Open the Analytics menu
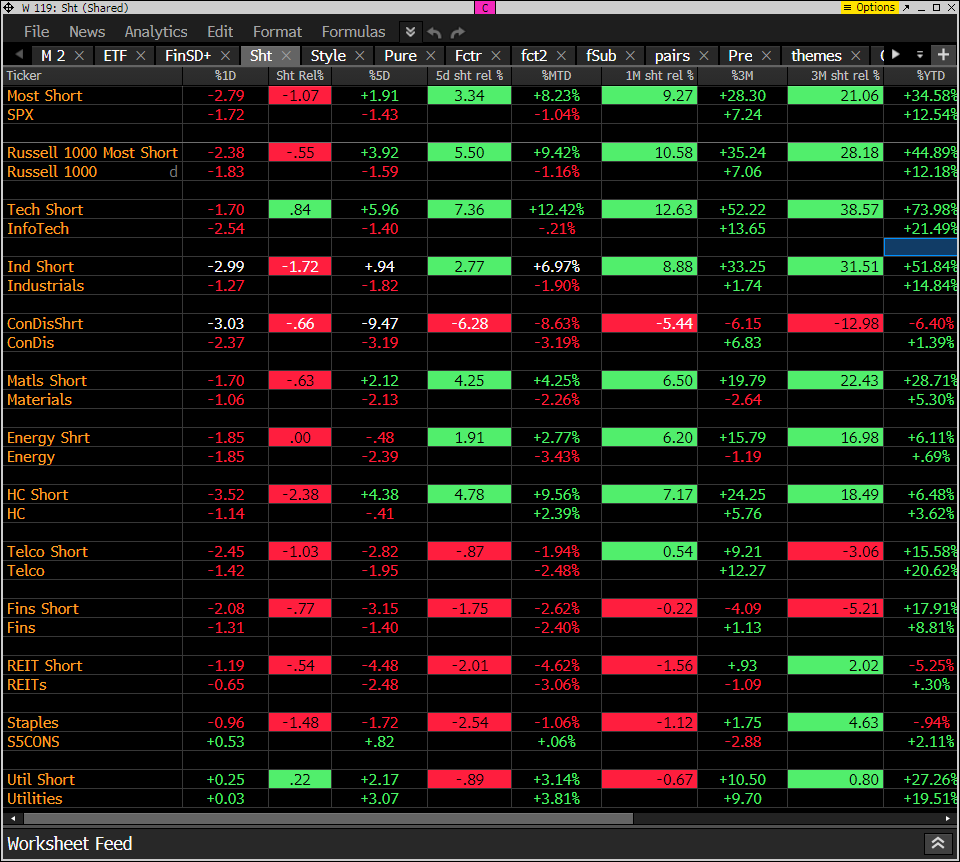The image size is (960, 862). click(x=156, y=32)
